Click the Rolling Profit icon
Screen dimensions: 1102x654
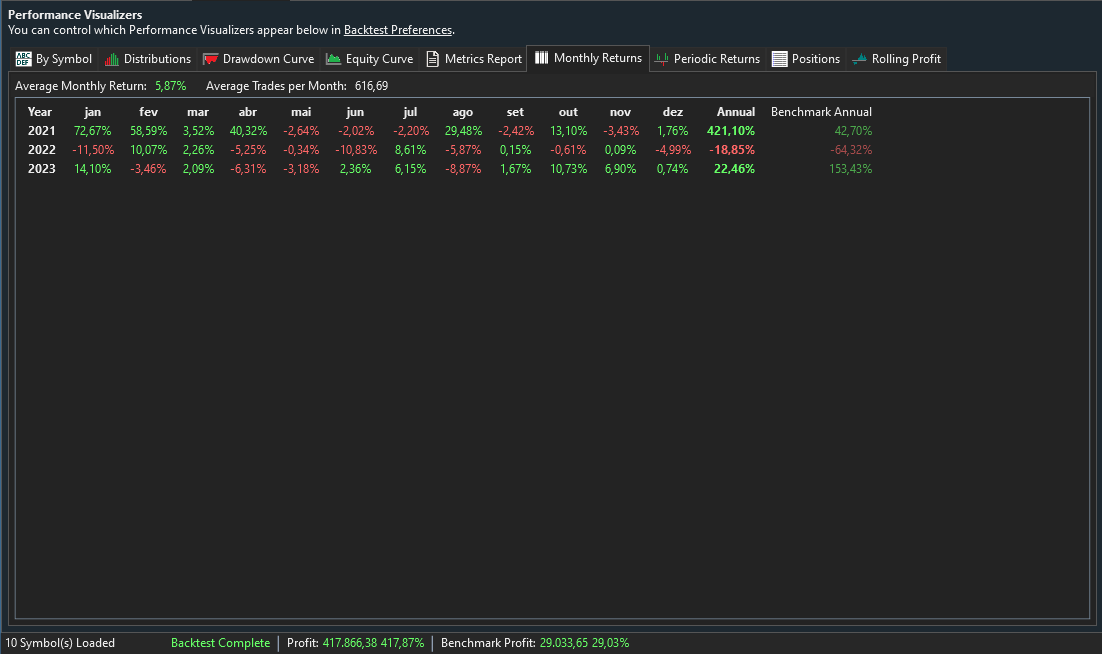pos(859,59)
